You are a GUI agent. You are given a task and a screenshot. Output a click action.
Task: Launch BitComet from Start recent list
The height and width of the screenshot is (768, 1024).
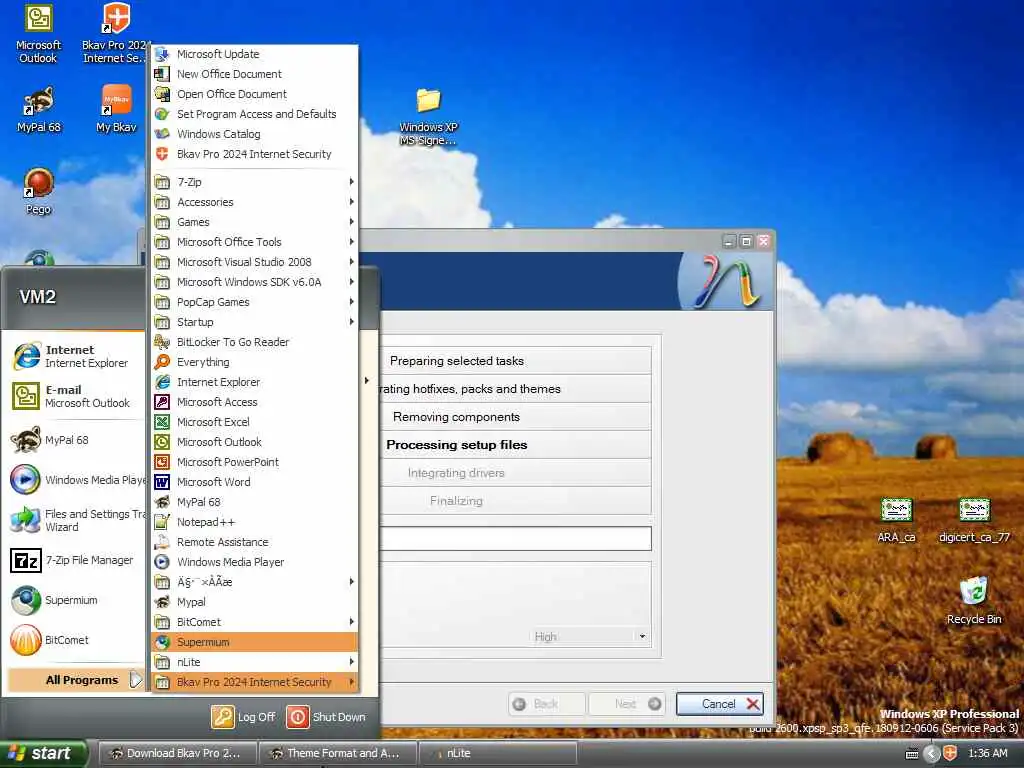76,640
